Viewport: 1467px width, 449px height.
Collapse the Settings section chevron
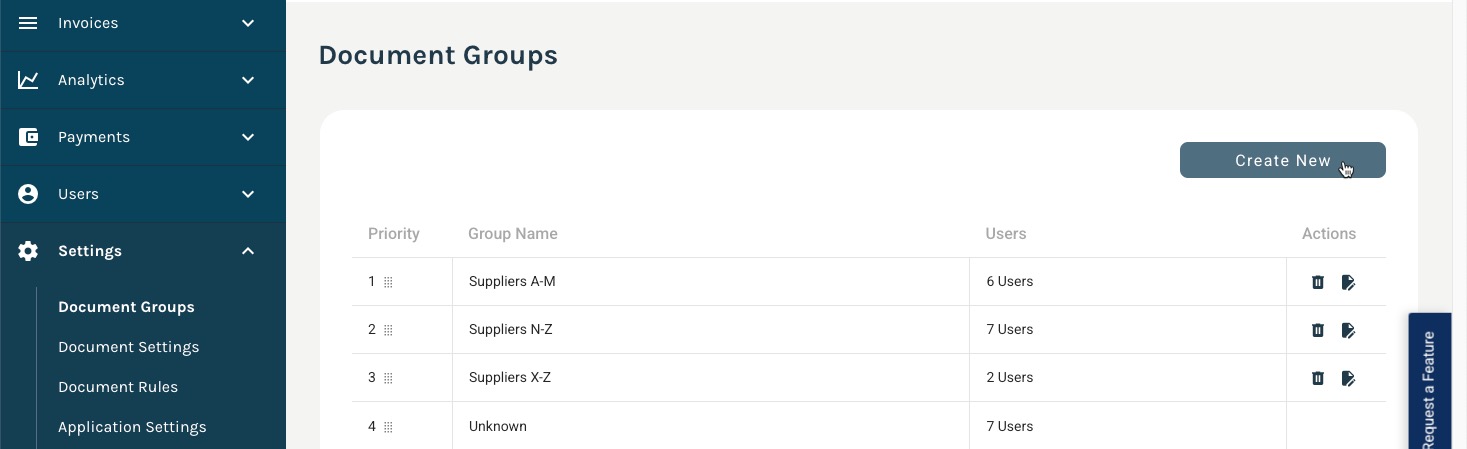pyautogui.click(x=248, y=251)
